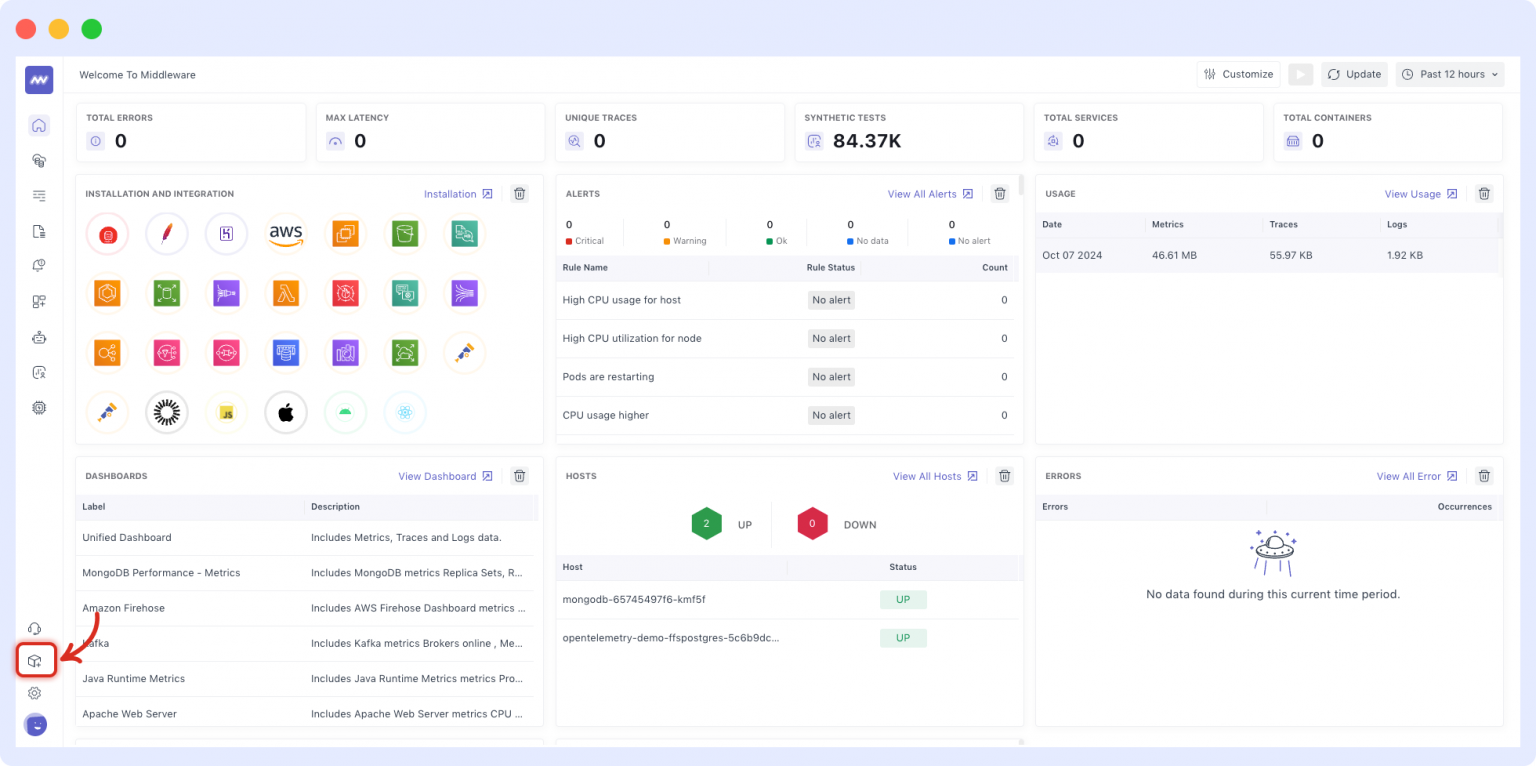Image resolution: width=1536 pixels, height=766 pixels.
Task: Click the Update button
Action: (x=1353, y=74)
